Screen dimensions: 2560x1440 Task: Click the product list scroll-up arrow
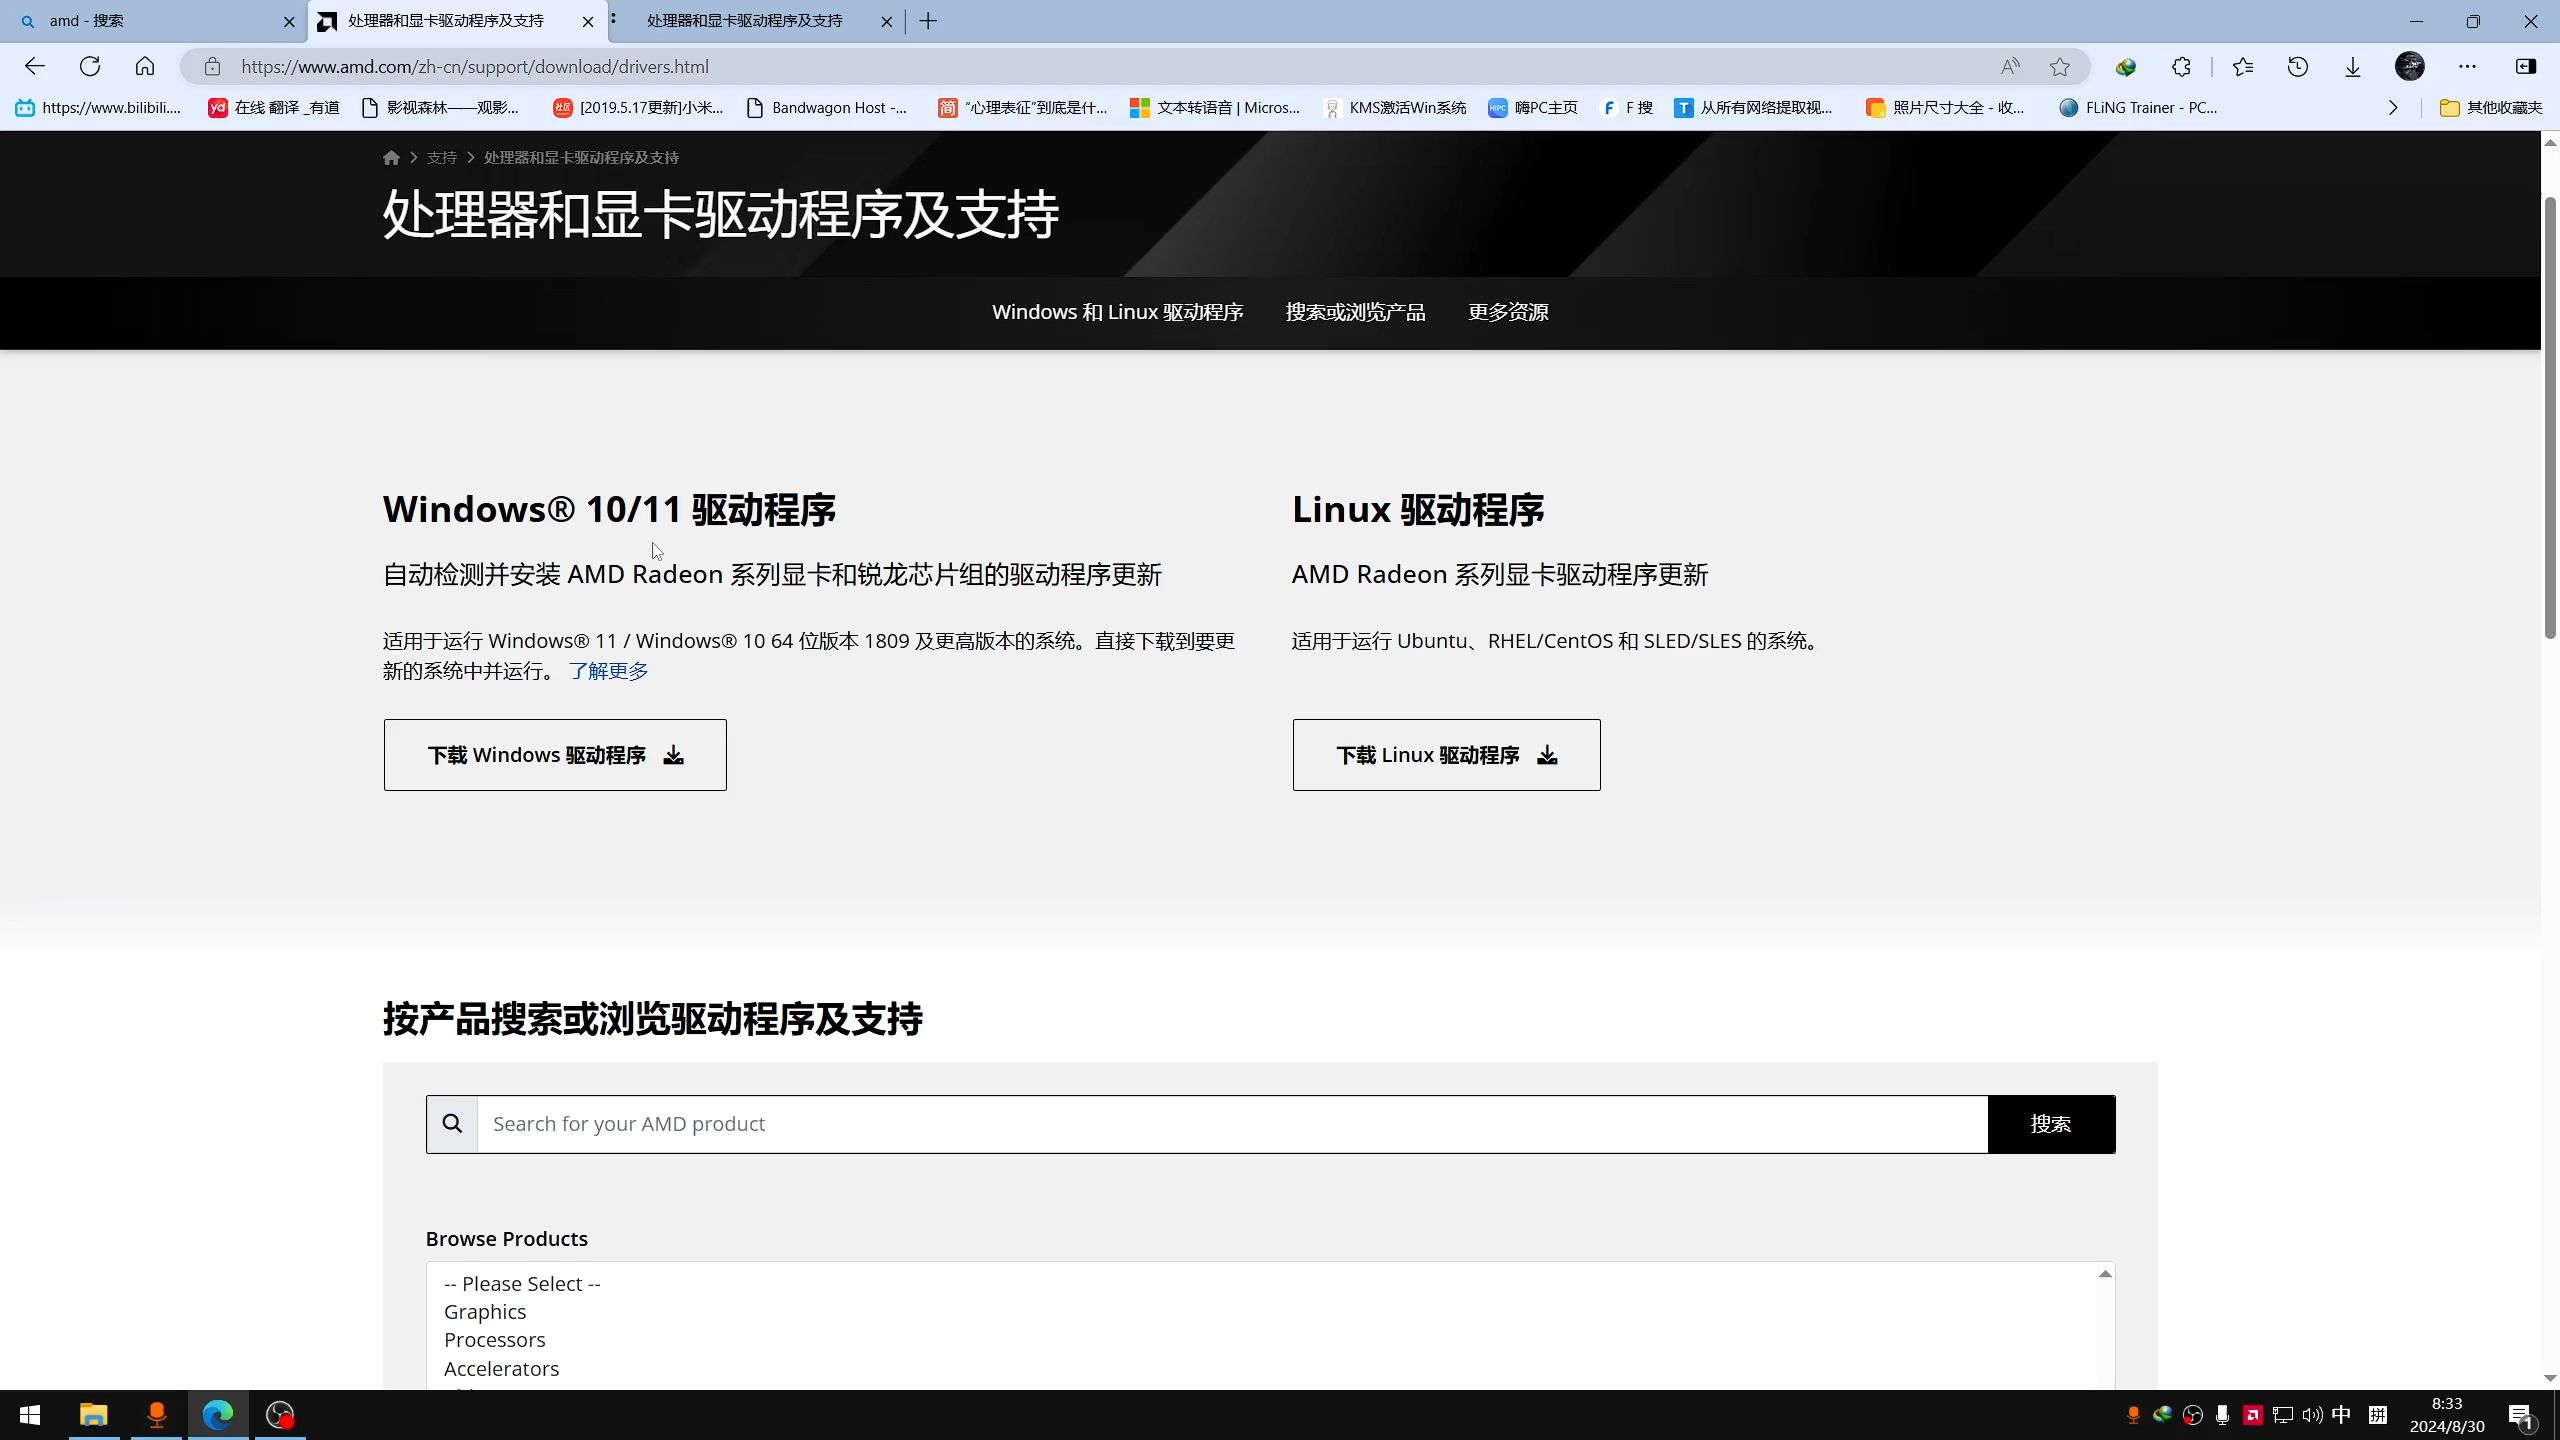click(2105, 1274)
